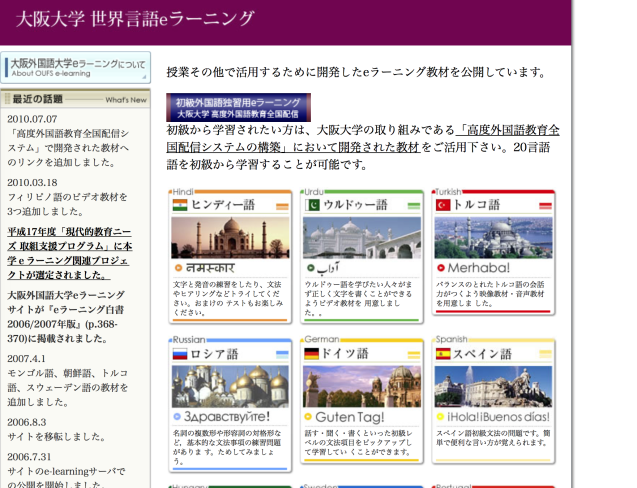Click yellow bullet beside ¡Hola! ¡Buenos días!
637x488 pixels.
(440, 416)
